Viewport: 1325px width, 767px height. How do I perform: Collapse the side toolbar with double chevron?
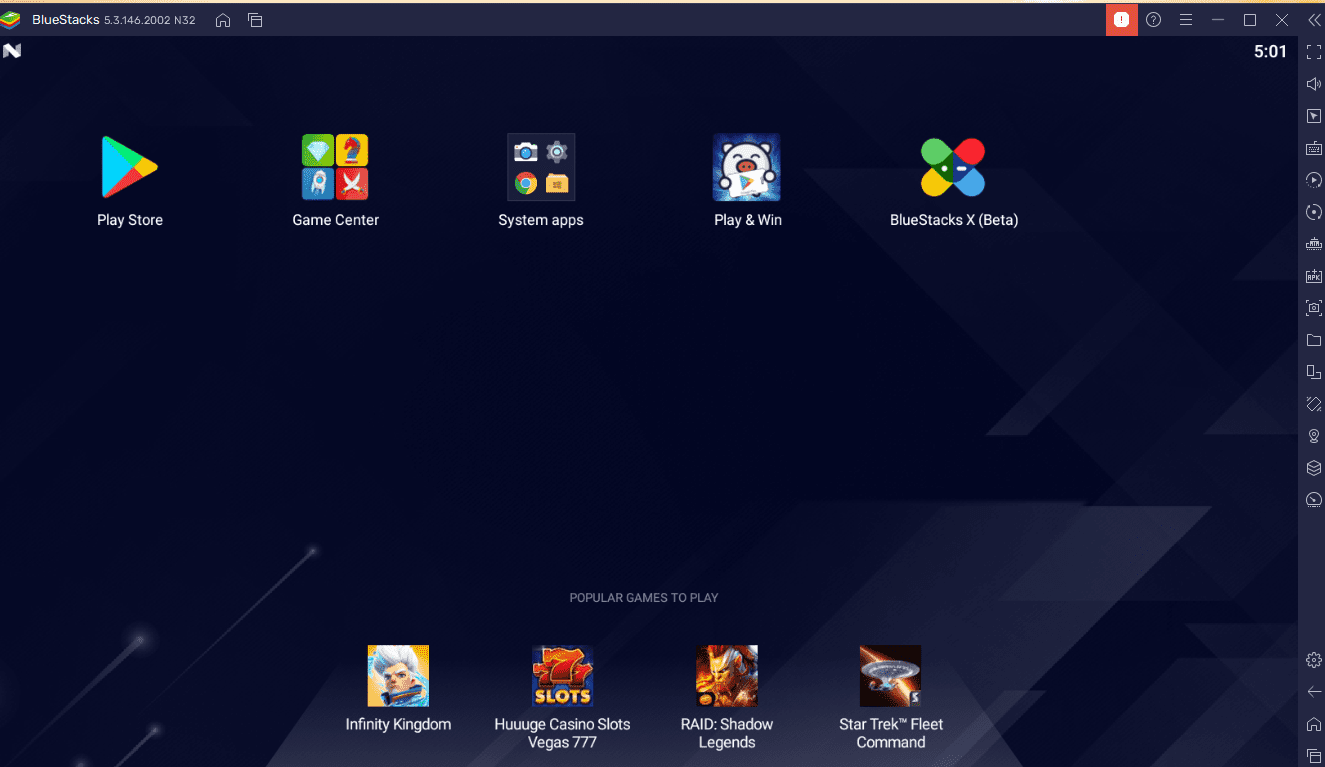click(1314, 20)
